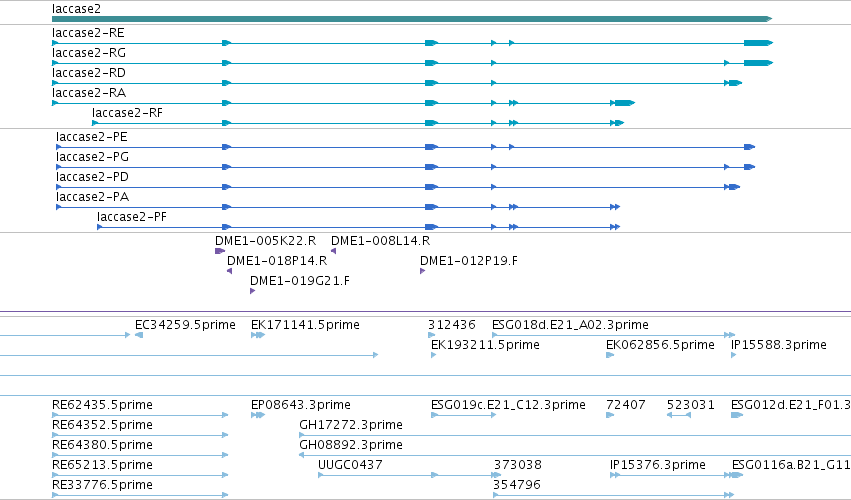Viewport: 851px width, 500px height.
Task: Click the DME1-012P19.F arrow marker
Action: coord(422,271)
